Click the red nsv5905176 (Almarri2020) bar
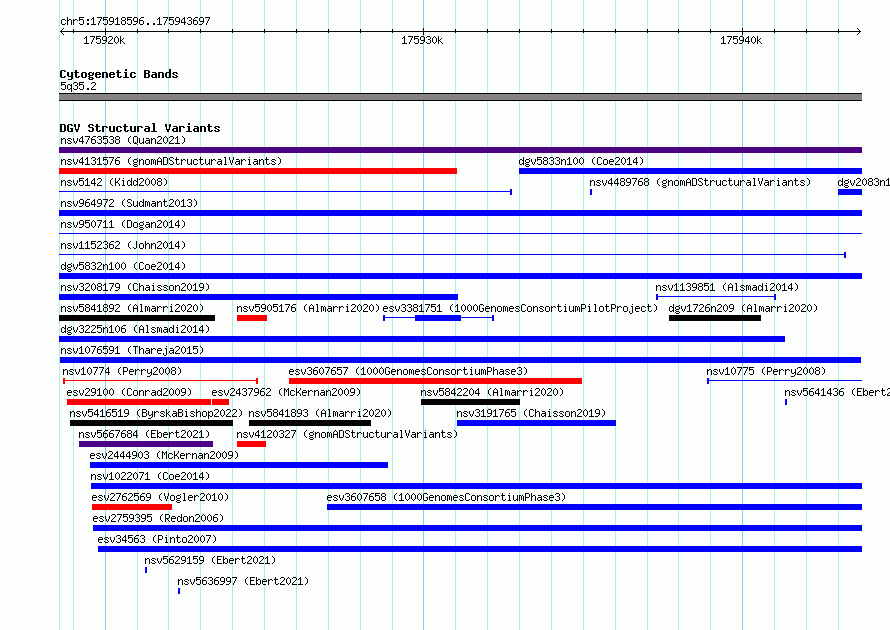This screenshot has height=630, width=890. click(252, 318)
